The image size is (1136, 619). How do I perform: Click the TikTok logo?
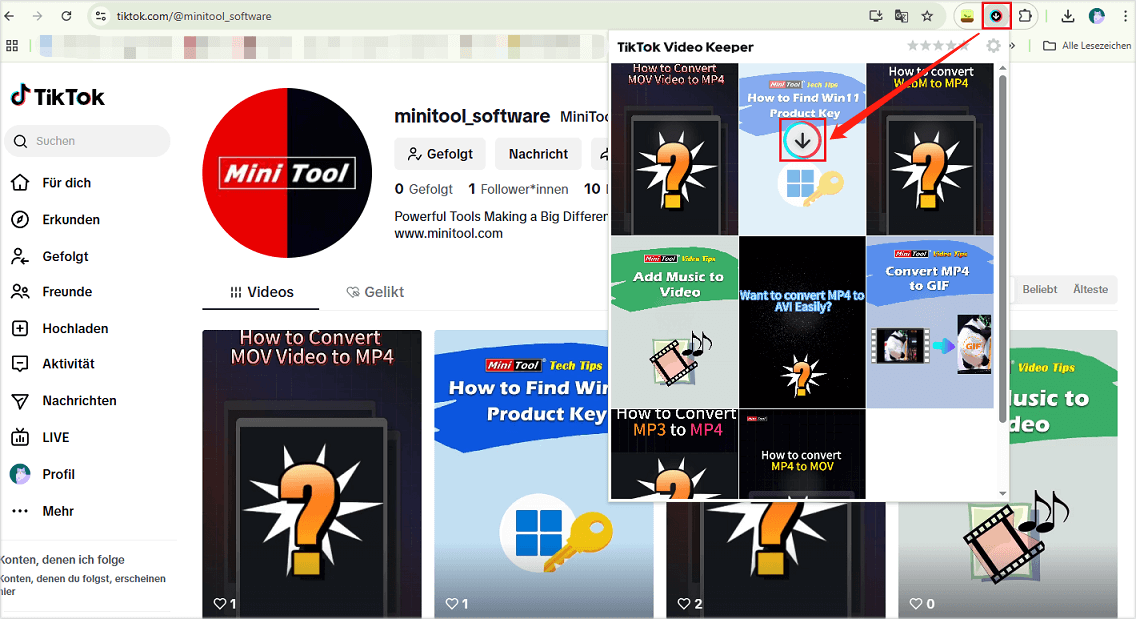(x=58, y=96)
